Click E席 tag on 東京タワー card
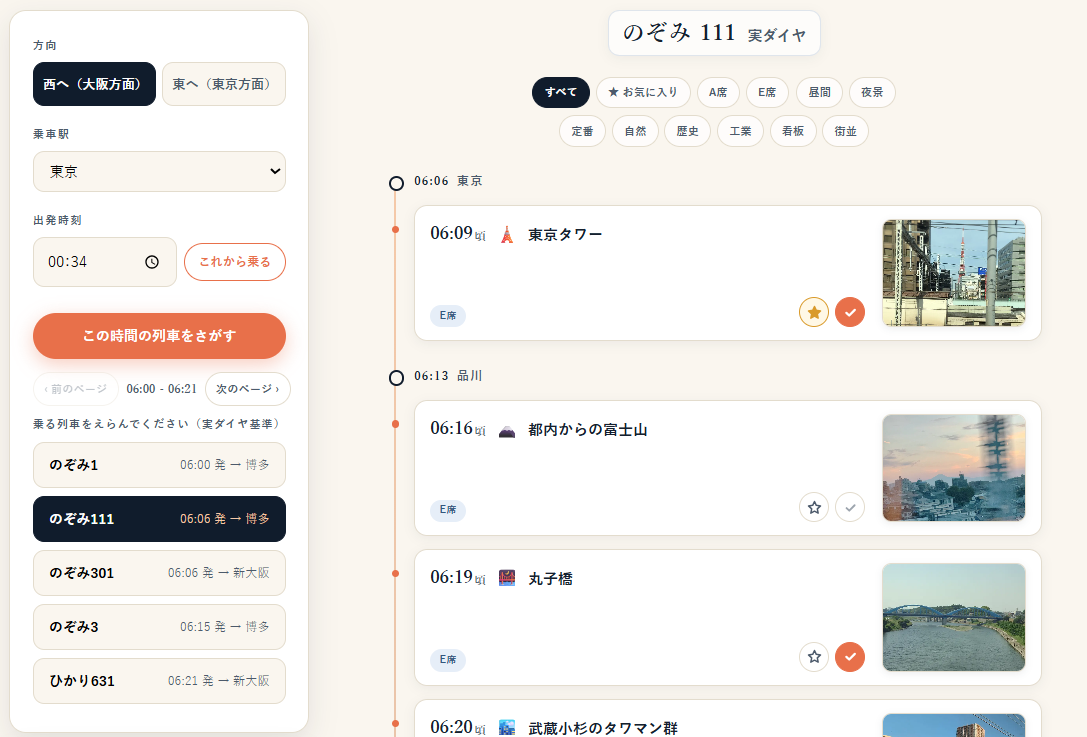Image resolution: width=1087 pixels, height=737 pixels. [448, 315]
